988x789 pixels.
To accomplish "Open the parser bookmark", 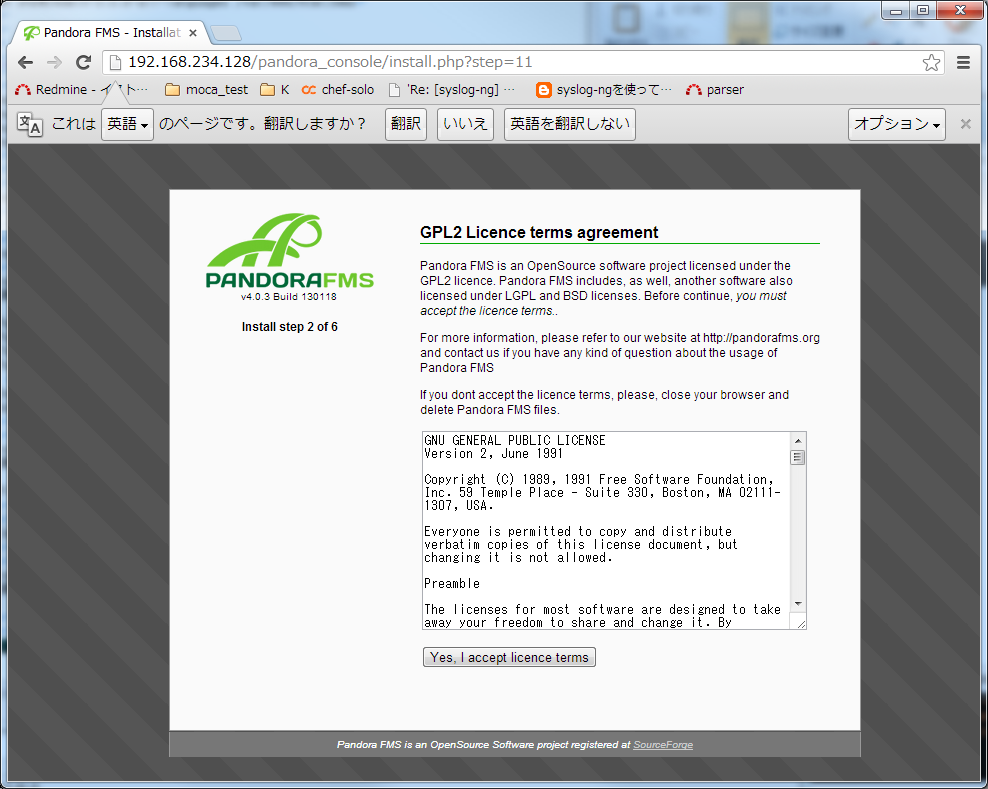I will pos(715,90).
